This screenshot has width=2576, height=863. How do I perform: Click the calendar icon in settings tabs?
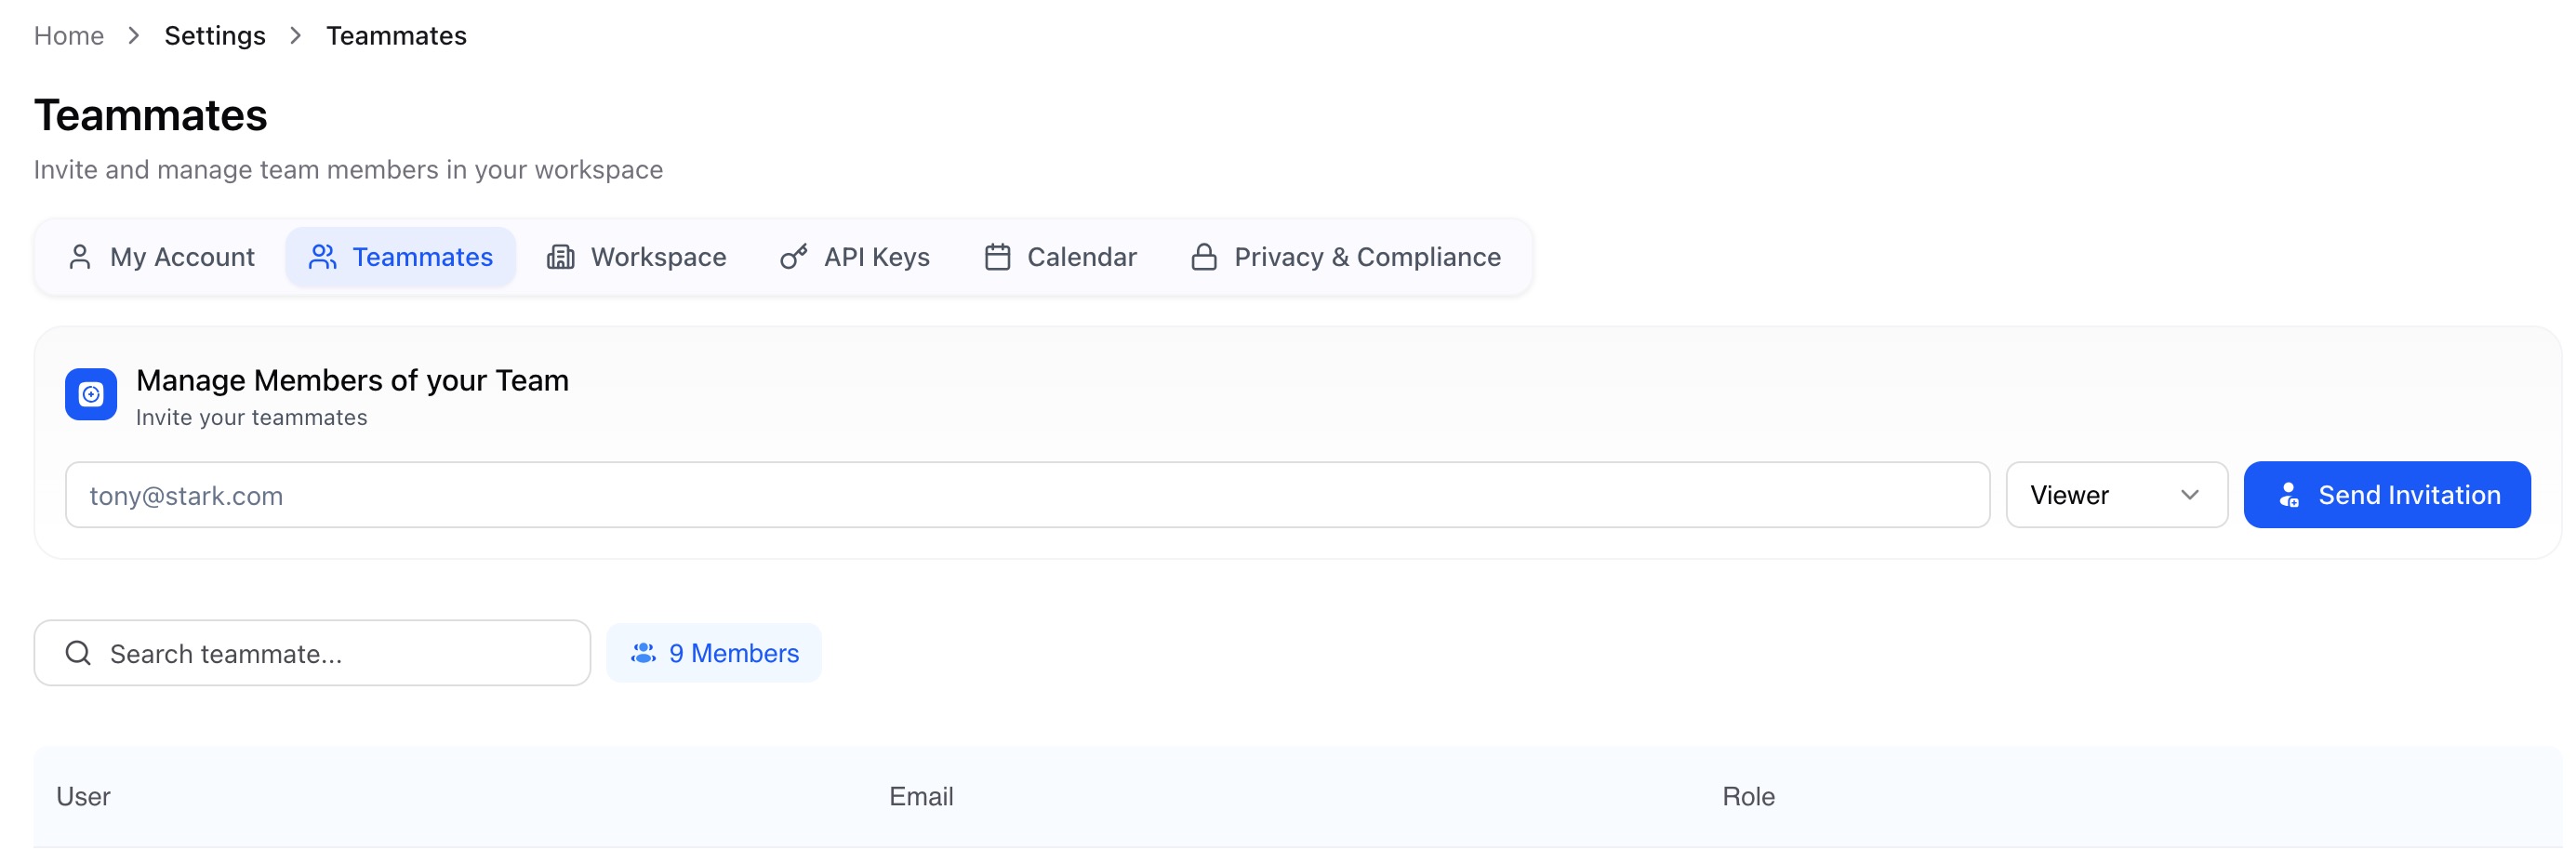997,257
